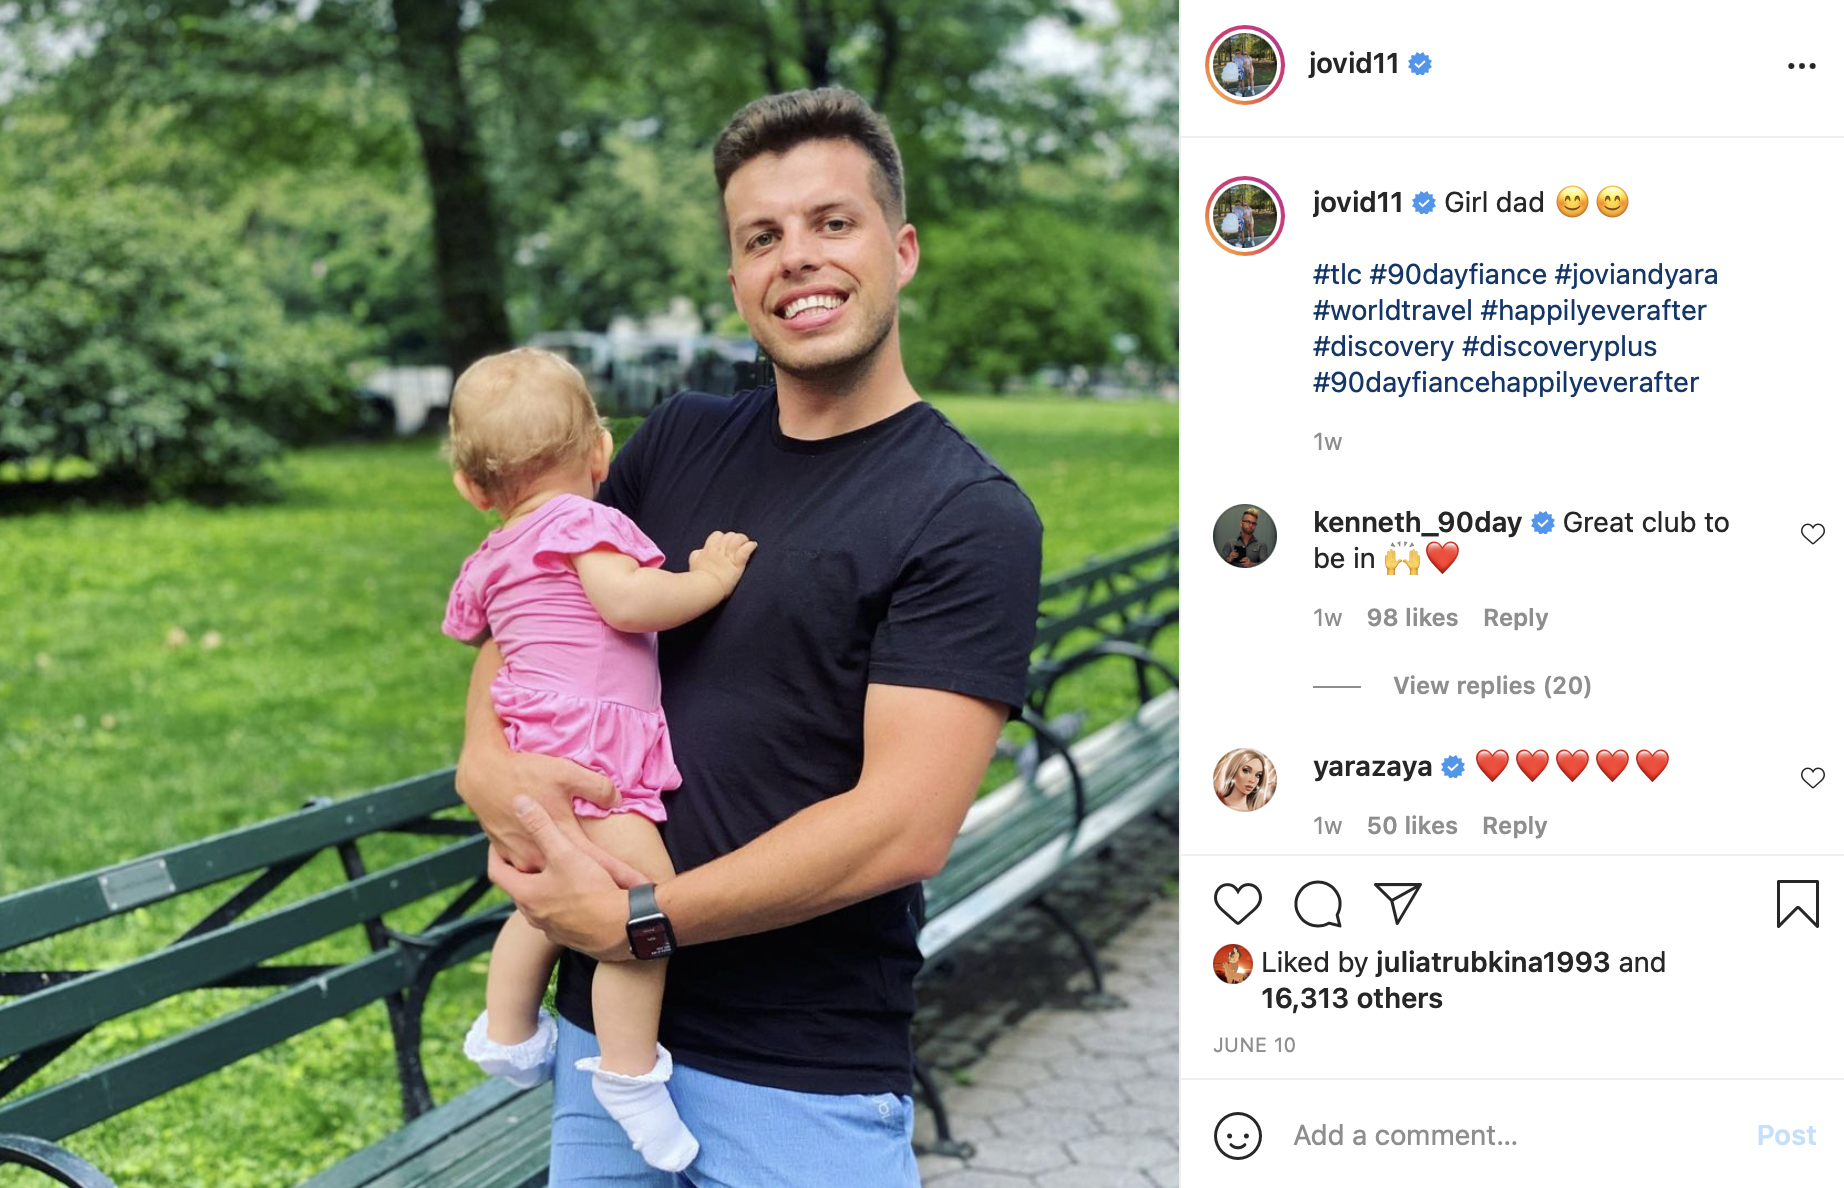Reply to the kenneth_90day comment
The height and width of the screenshot is (1188, 1844).
1515,618
